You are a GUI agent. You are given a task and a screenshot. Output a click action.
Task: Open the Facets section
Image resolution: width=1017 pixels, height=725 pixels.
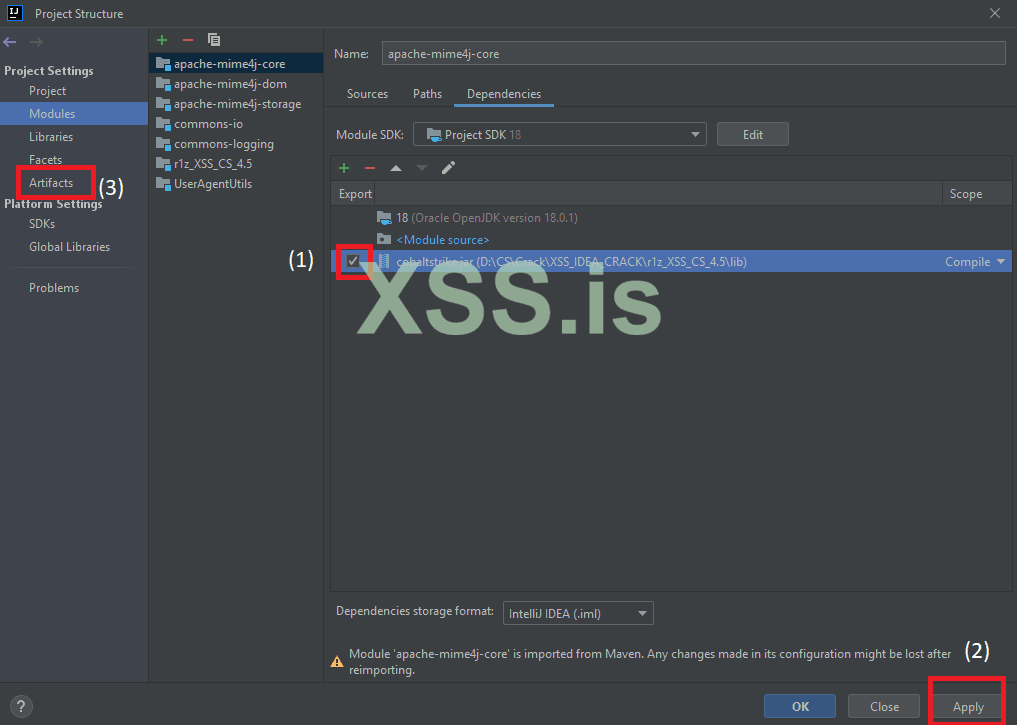pyautogui.click(x=45, y=160)
